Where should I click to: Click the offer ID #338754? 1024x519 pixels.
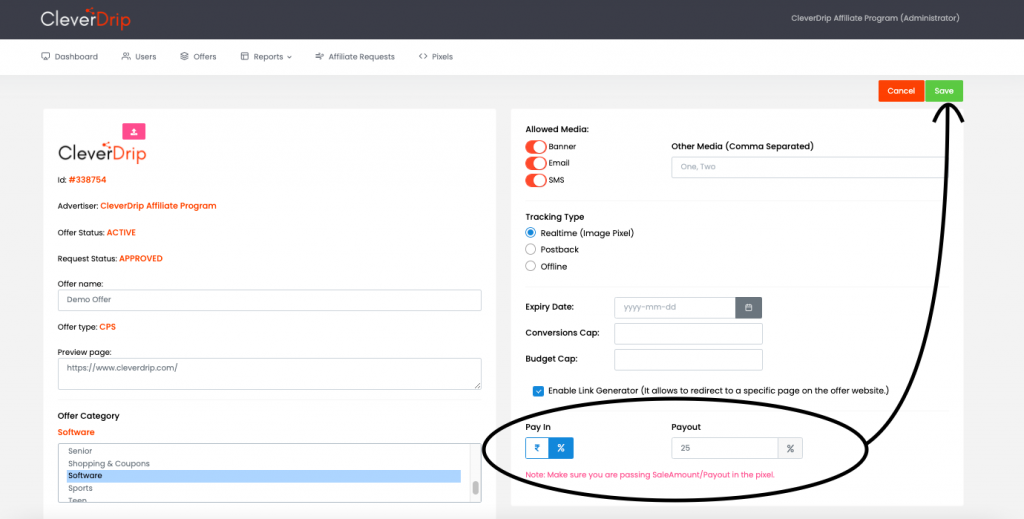click(x=87, y=179)
